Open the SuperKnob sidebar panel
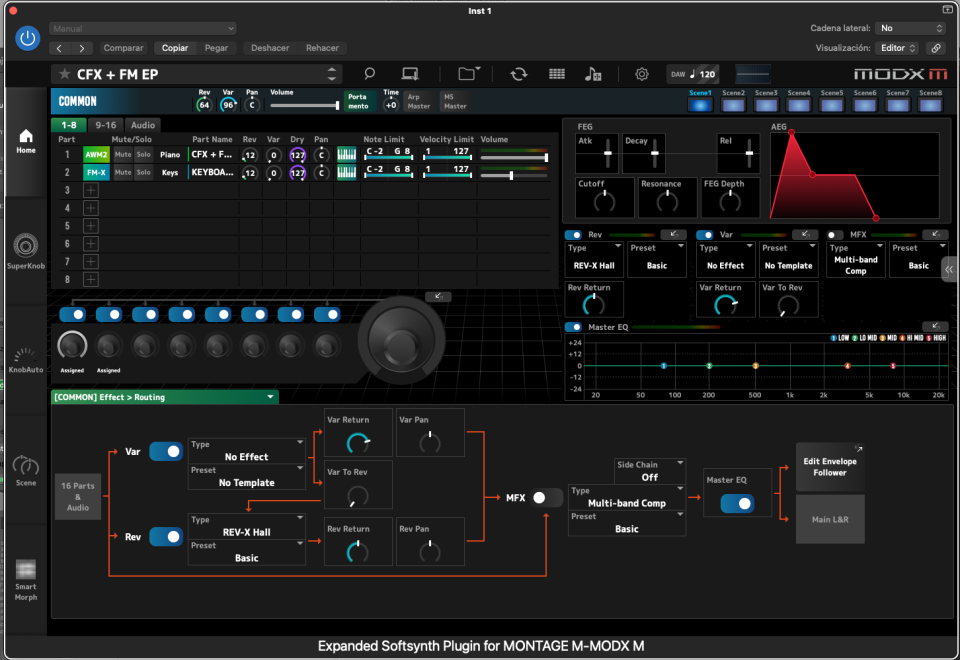 pos(26,252)
